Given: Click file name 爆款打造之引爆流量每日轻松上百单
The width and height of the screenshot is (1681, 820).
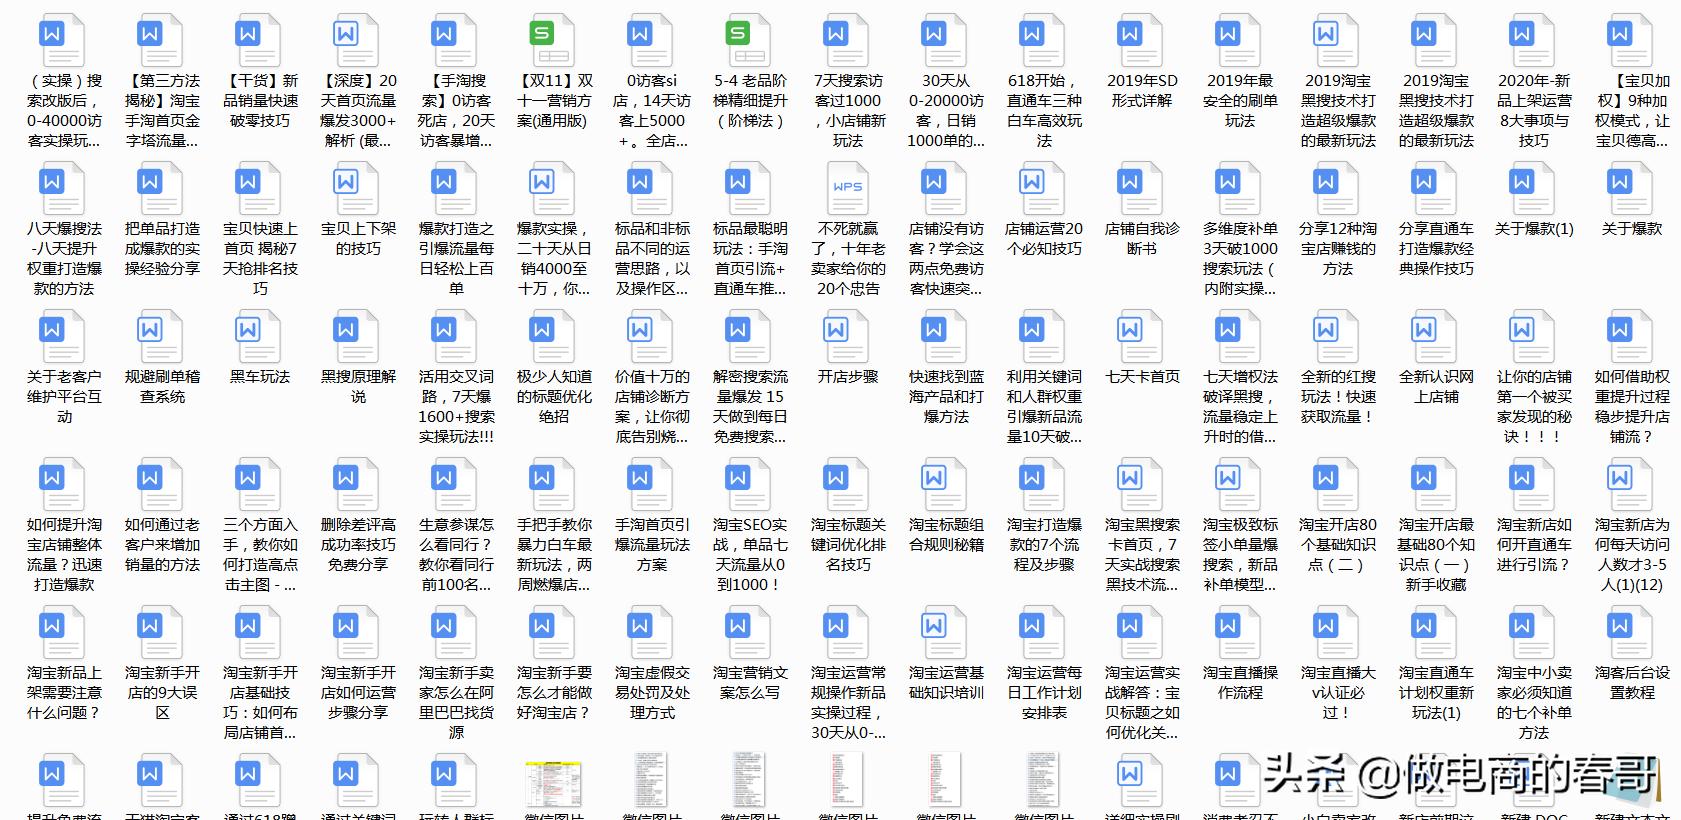Looking at the screenshot, I should click(x=456, y=259).
